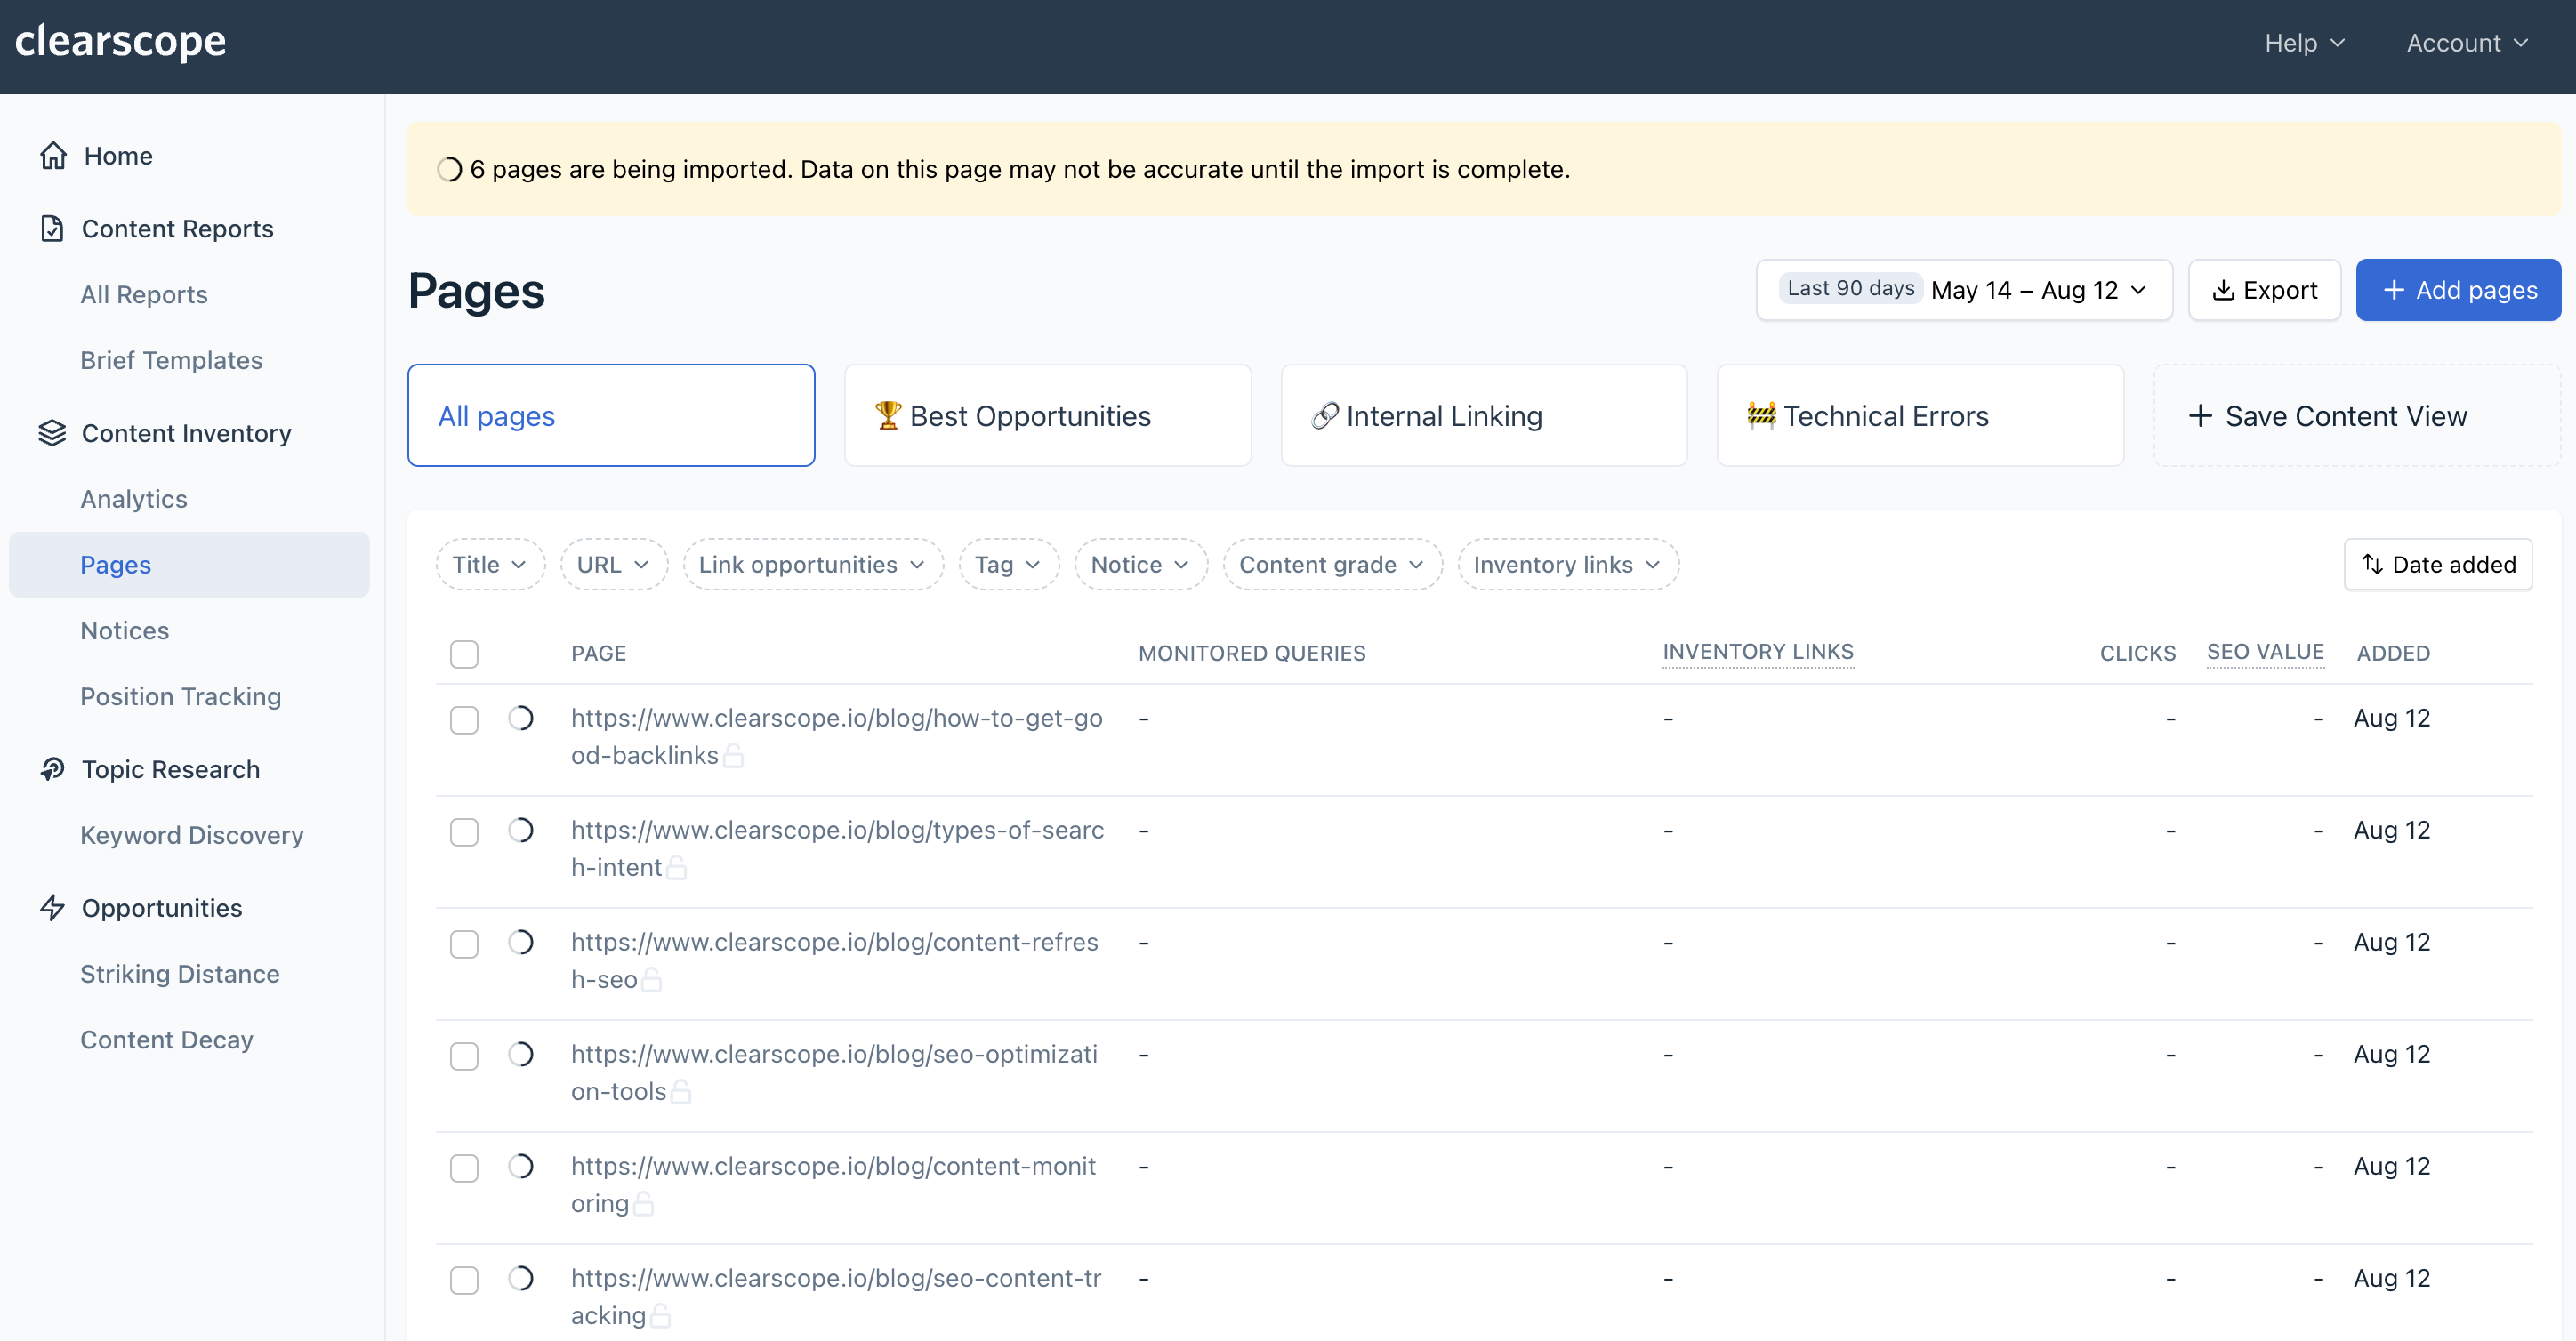Screen dimensions: 2576x1341
Task: Check the box for types-of-search-intent row
Action: click(x=464, y=832)
